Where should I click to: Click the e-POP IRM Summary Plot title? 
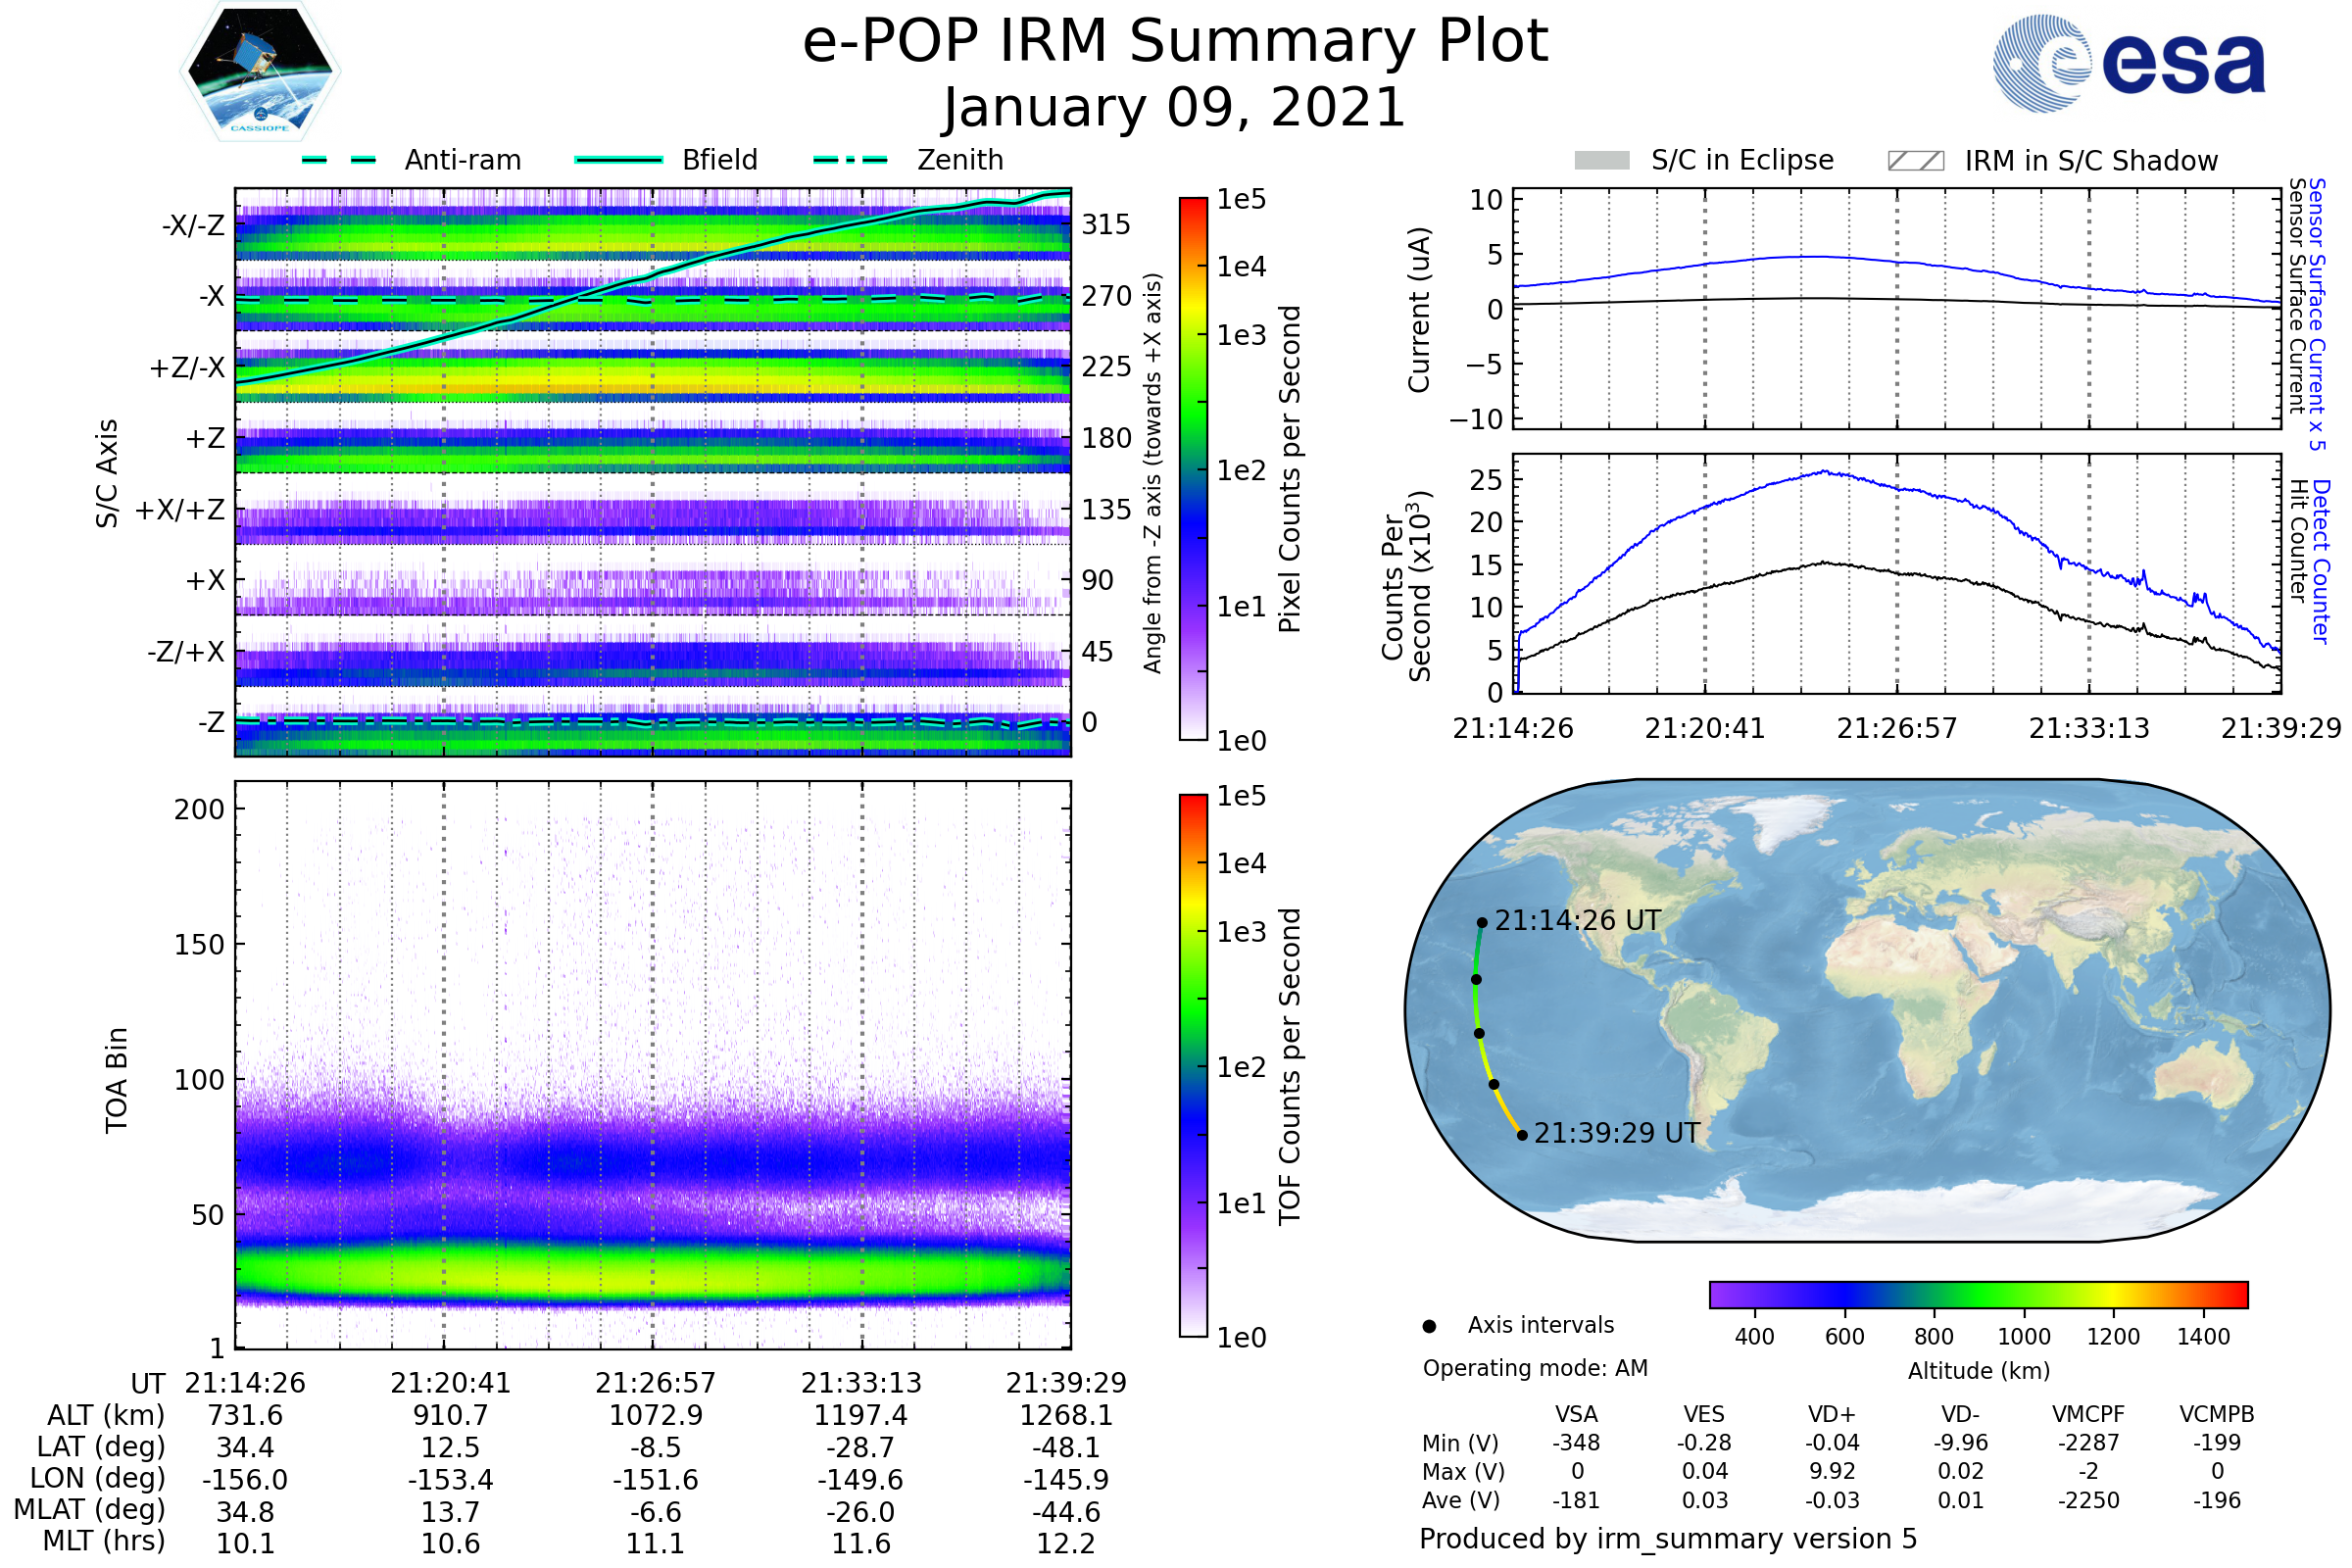point(1175,42)
